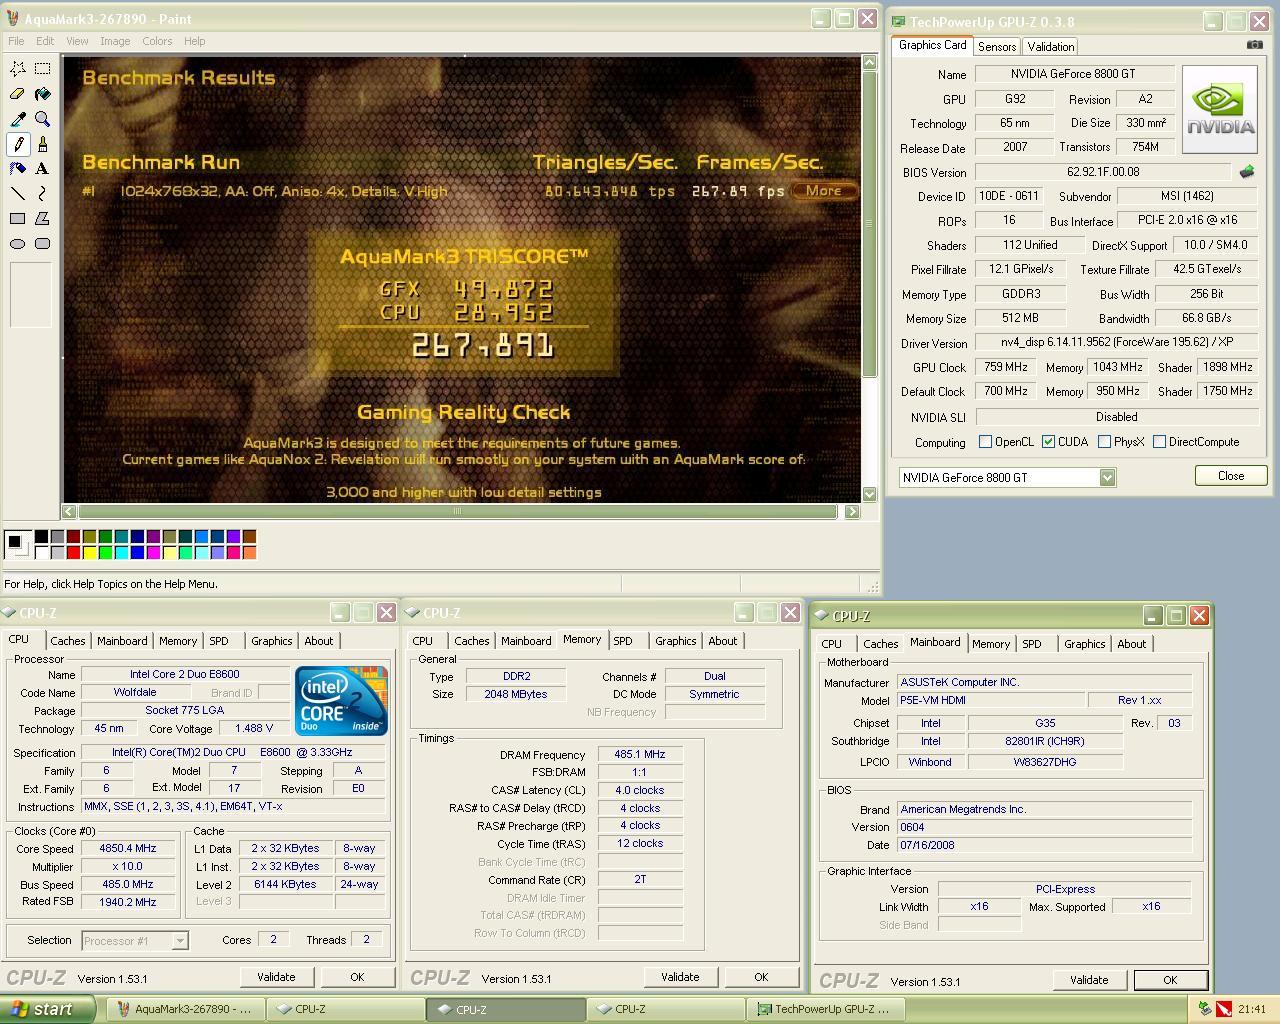This screenshot has height=1024, width=1280.
Task: Pick the bright green swatch in the Paint palette
Action: pos(105,552)
